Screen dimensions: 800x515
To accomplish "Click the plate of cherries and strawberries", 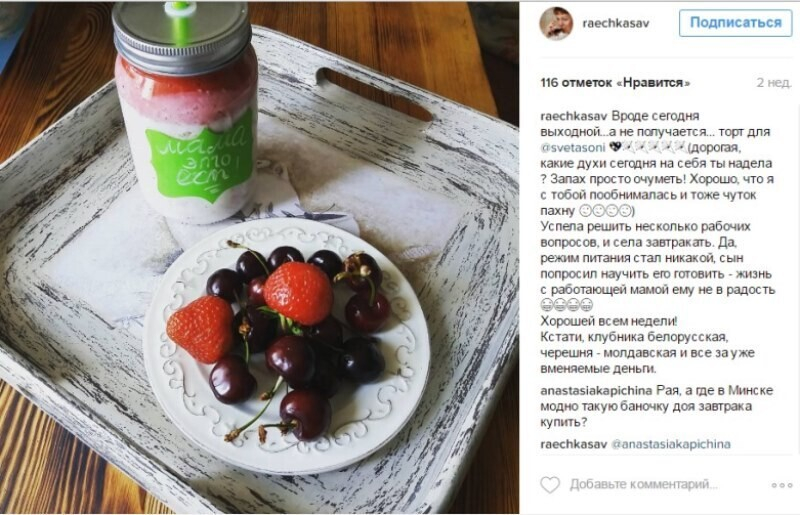I will pyautogui.click(x=286, y=346).
